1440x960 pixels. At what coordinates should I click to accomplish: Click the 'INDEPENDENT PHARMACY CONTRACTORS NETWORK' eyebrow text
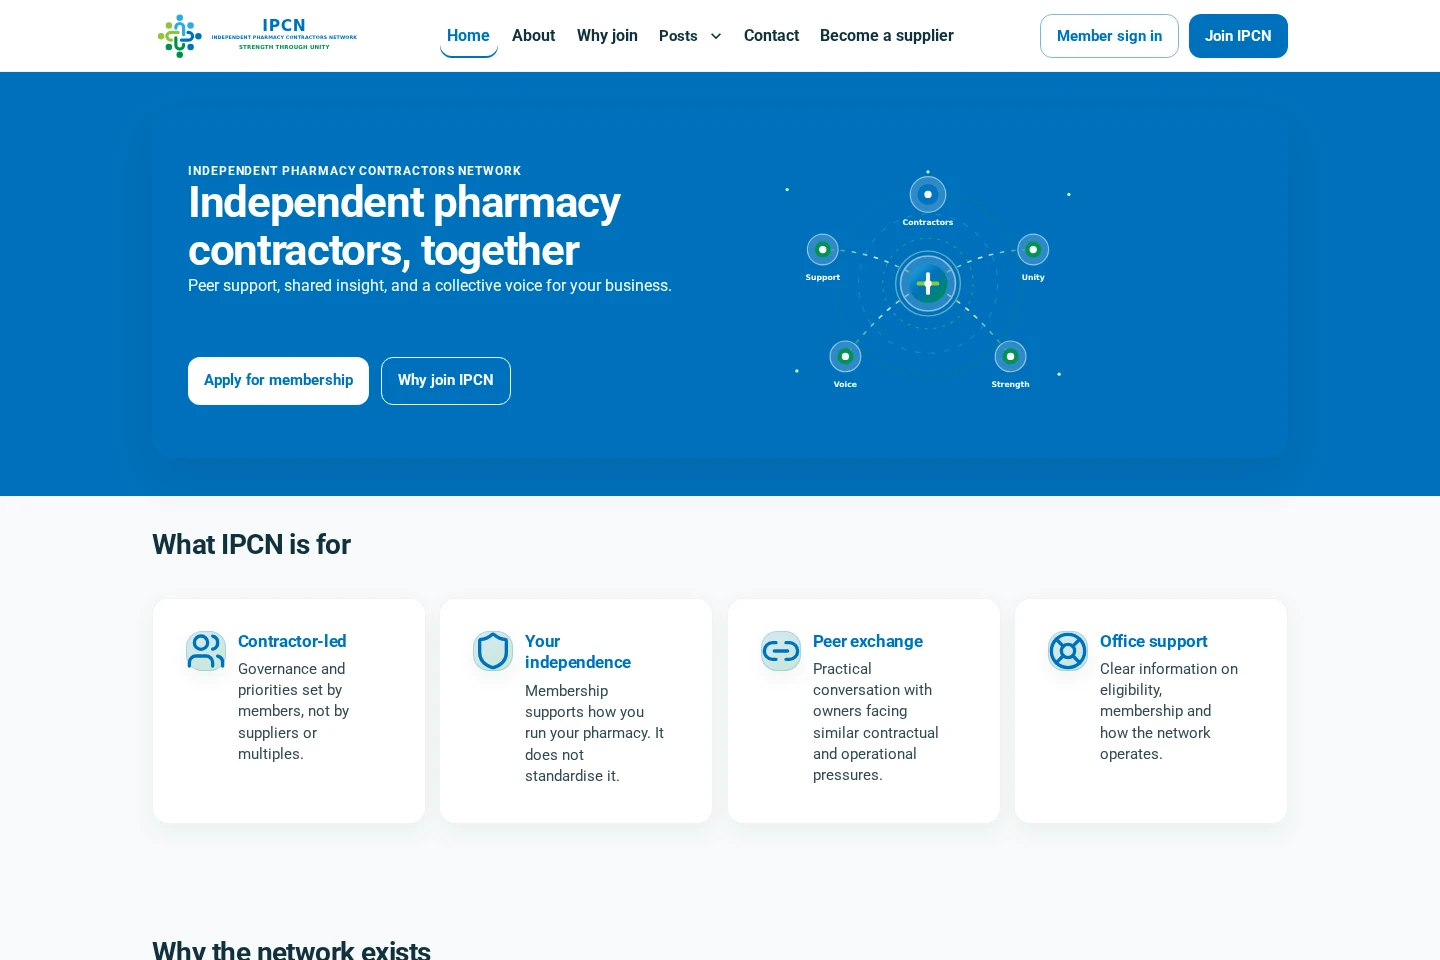[x=354, y=171]
